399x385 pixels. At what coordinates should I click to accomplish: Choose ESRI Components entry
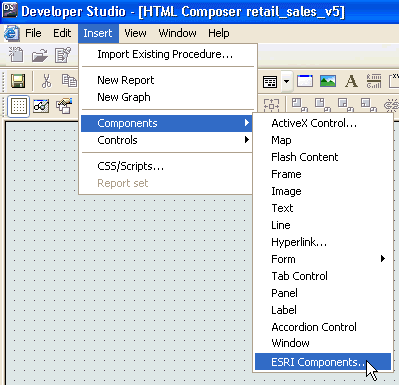[323, 362]
